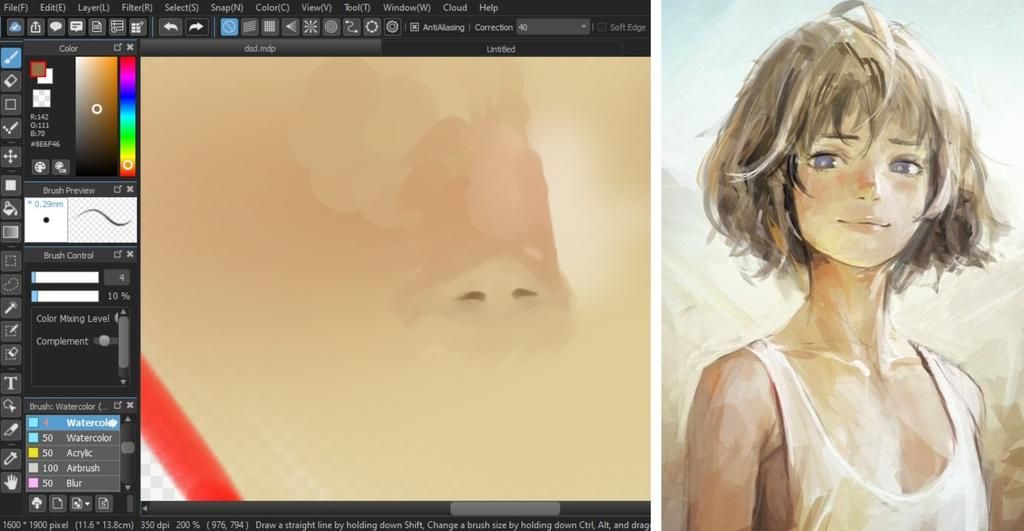Image resolution: width=1024 pixels, height=531 pixels.
Task: Select the 50 Acrylic brush
Action: pyautogui.click(x=73, y=453)
